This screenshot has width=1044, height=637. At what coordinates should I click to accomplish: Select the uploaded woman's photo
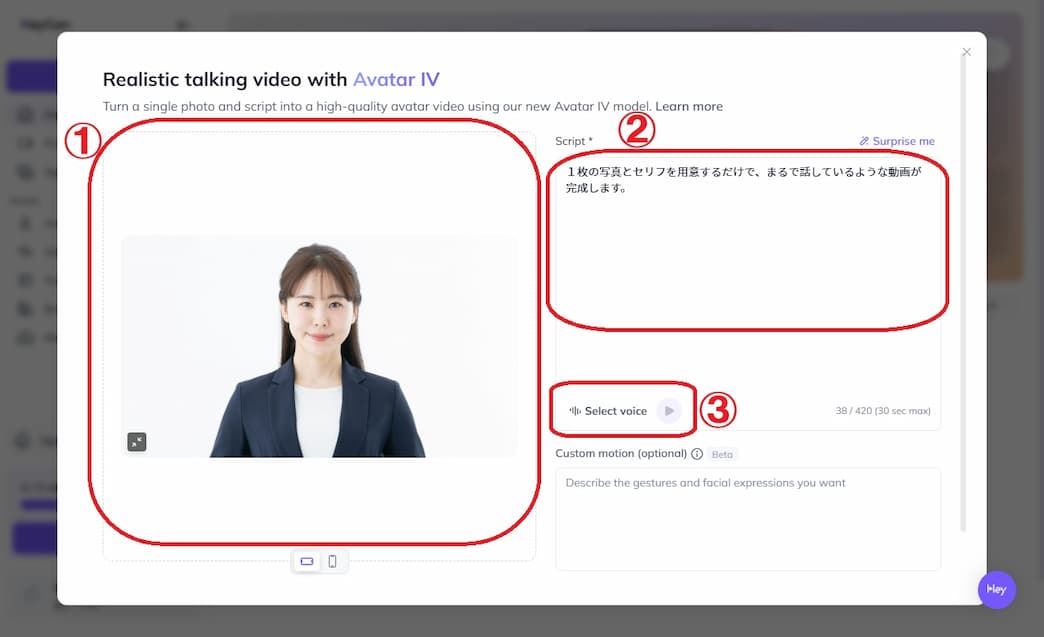(319, 347)
